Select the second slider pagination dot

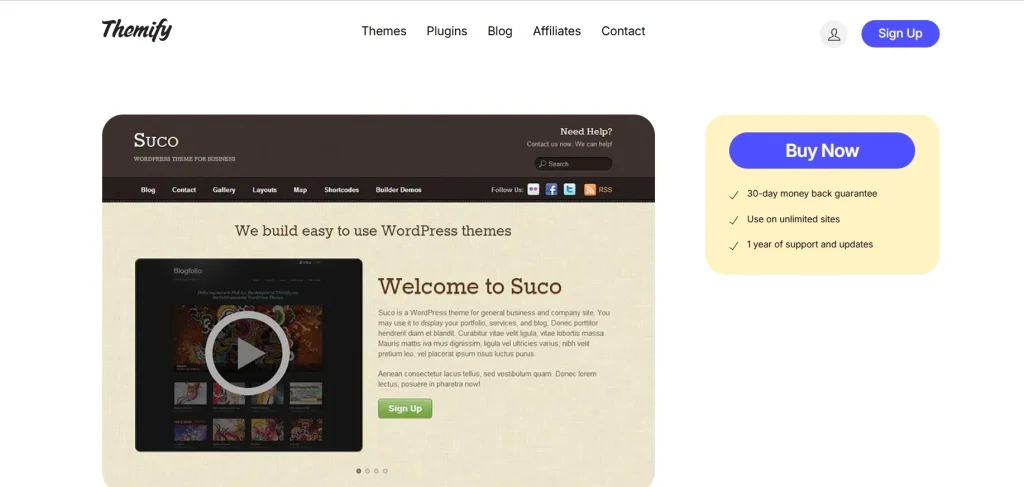click(367, 470)
